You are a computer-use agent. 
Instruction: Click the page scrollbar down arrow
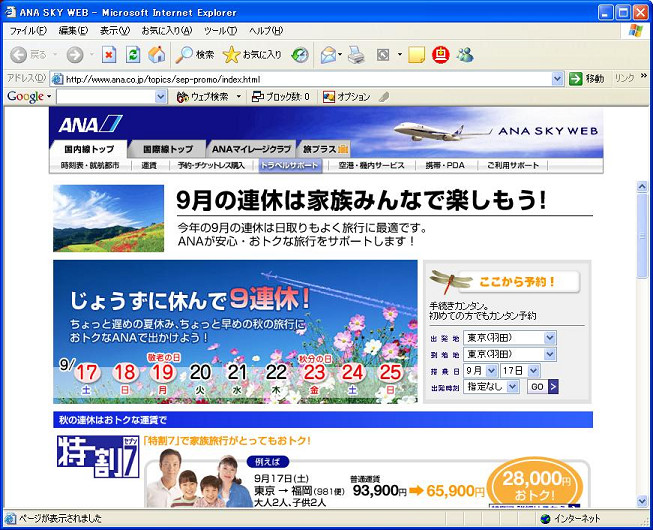642,502
